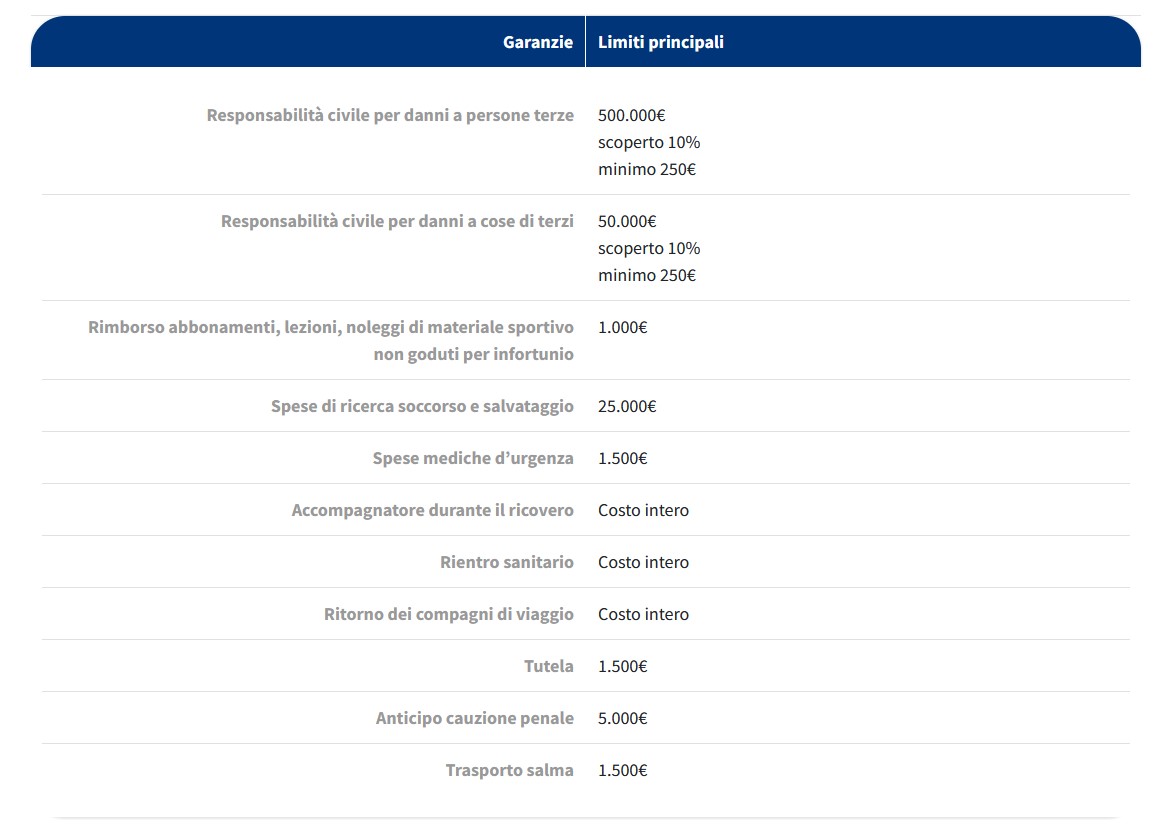Select 'Anticipo cauzione penale' label

tap(474, 718)
